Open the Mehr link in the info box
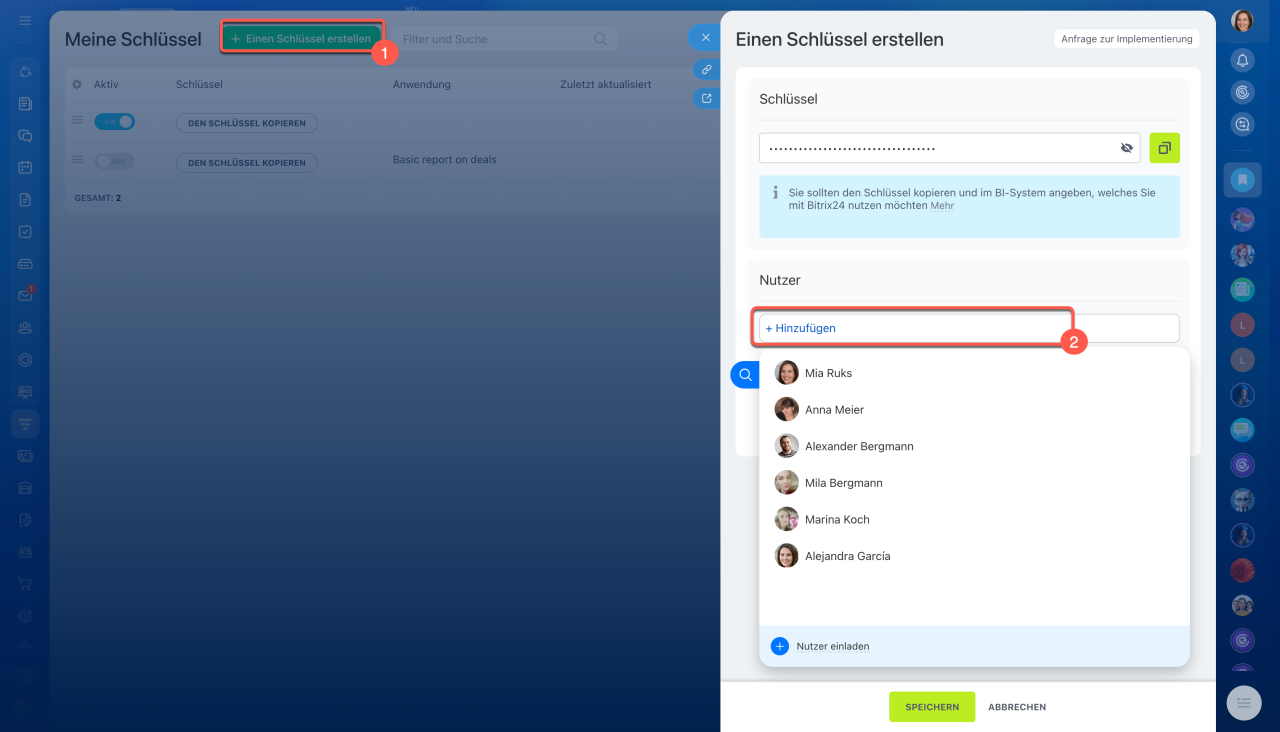Image resolution: width=1280 pixels, height=732 pixels. [x=942, y=206]
